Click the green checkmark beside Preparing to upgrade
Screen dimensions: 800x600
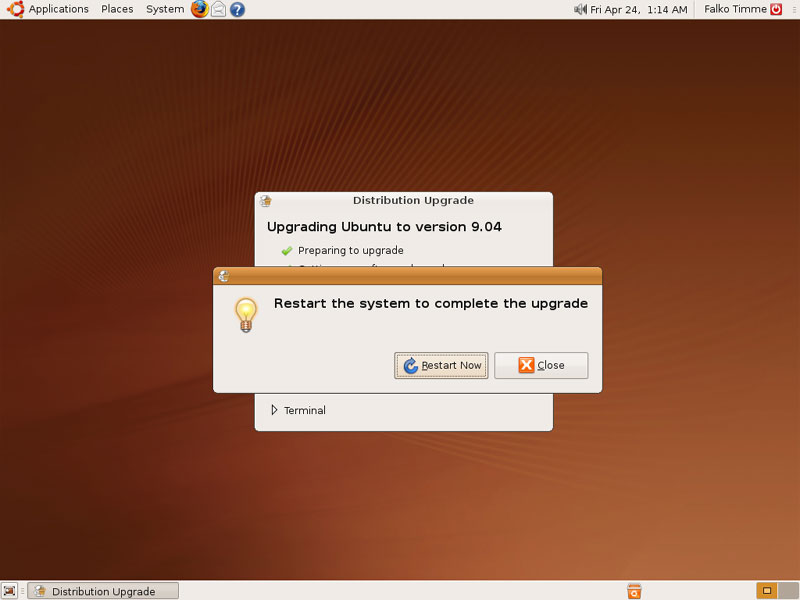pos(287,251)
